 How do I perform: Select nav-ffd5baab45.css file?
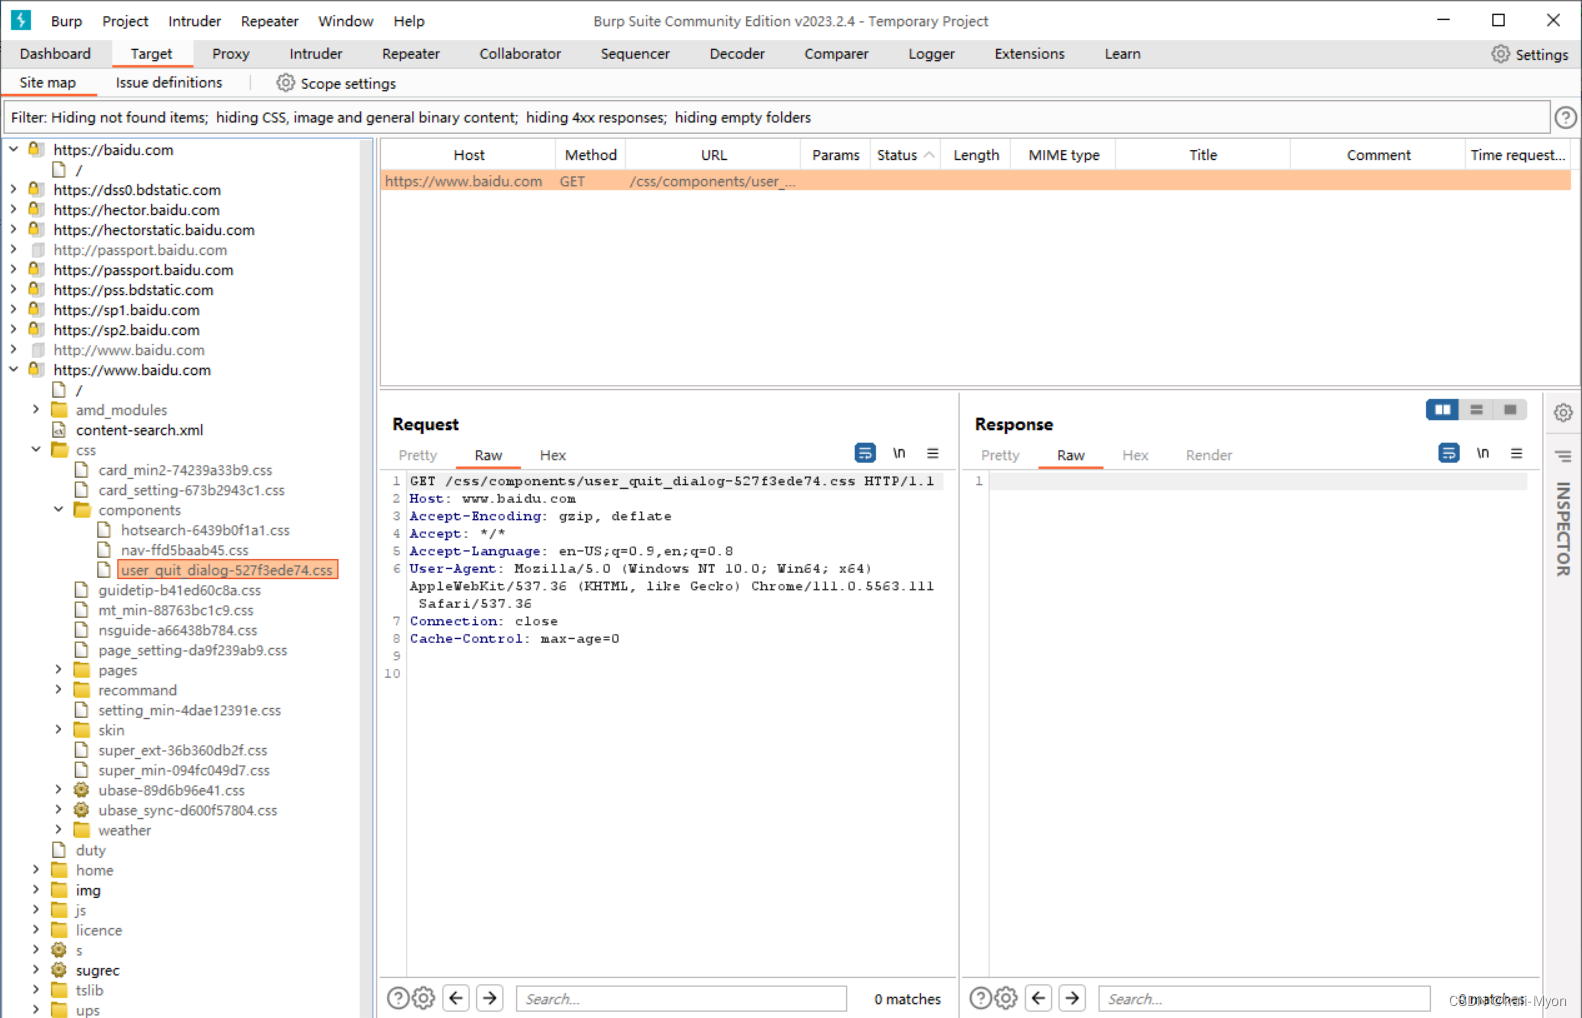tap(184, 550)
